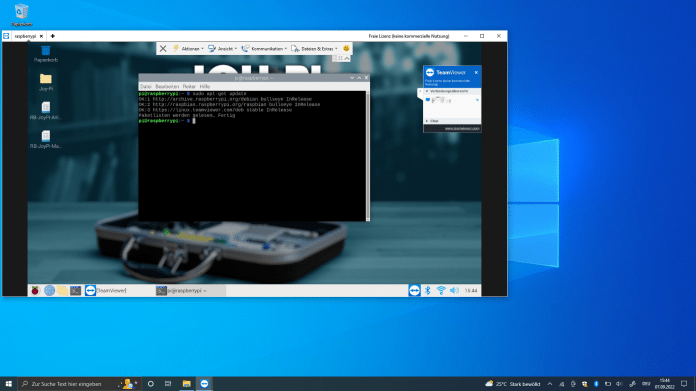The image size is (696, 391).
Task: Open the Hilfe menu in the terminal
Action: (205, 87)
